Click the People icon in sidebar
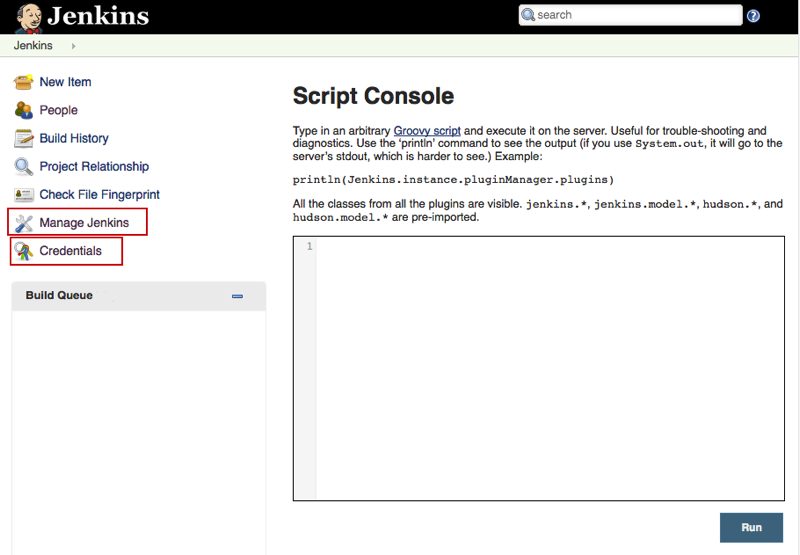The image size is (800, 555). 24,110
